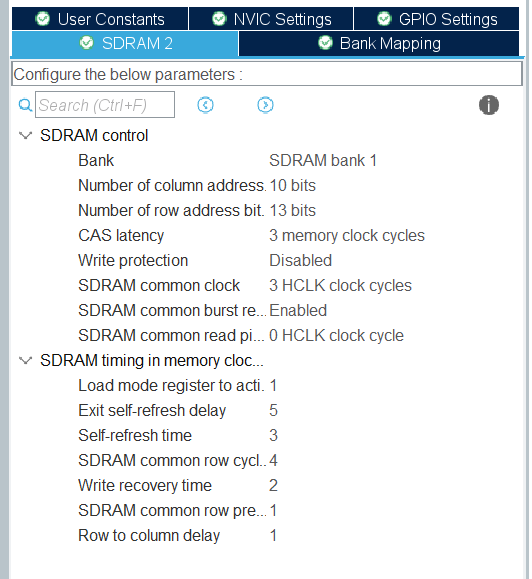Collapse the SDRAM control section
The width and height of the screenshot is (532, 579).
click(x=25, y=136)
